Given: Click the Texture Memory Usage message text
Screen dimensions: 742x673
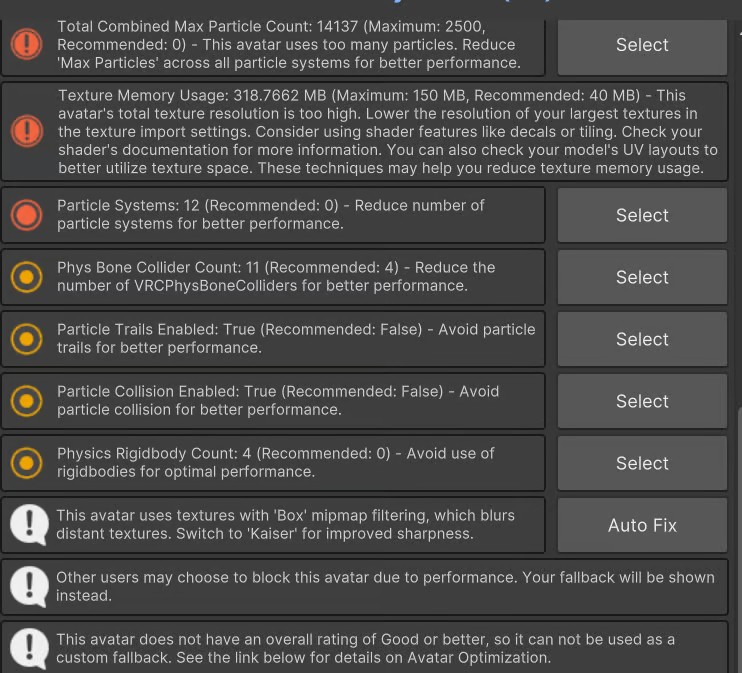Looking at the screenshot, I should [388, 132].
